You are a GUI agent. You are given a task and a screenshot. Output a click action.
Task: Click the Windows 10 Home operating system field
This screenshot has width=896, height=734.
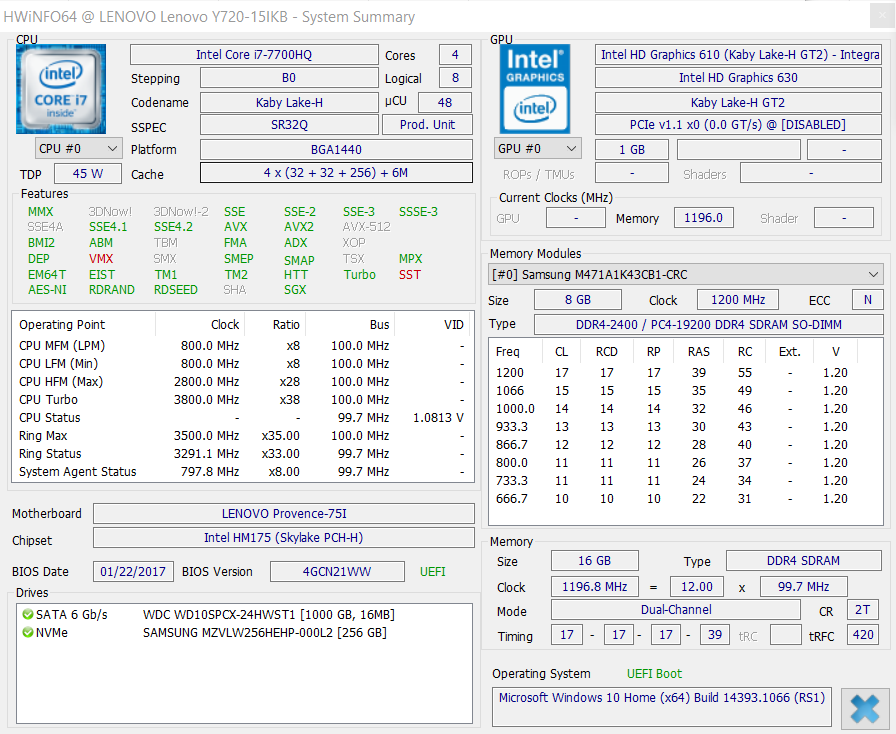coord(662,707)
